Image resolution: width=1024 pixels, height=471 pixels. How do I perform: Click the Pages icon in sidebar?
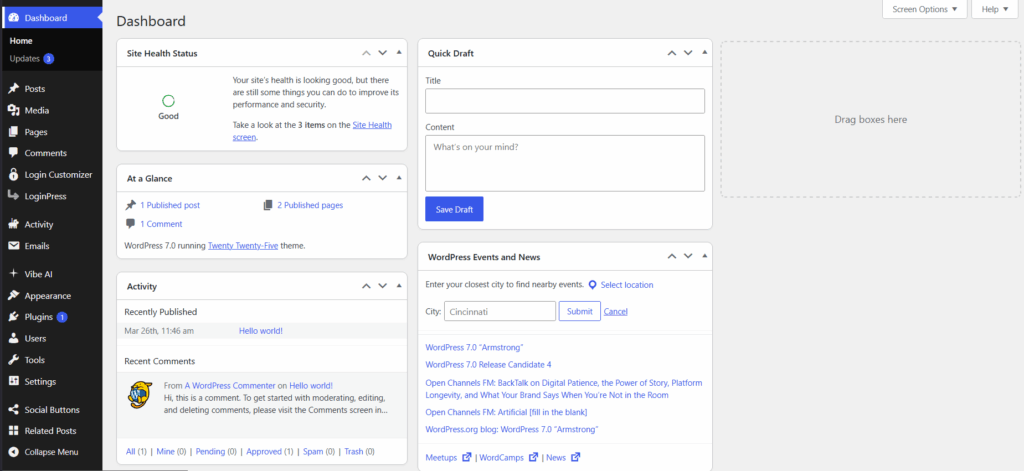point(13,132)
